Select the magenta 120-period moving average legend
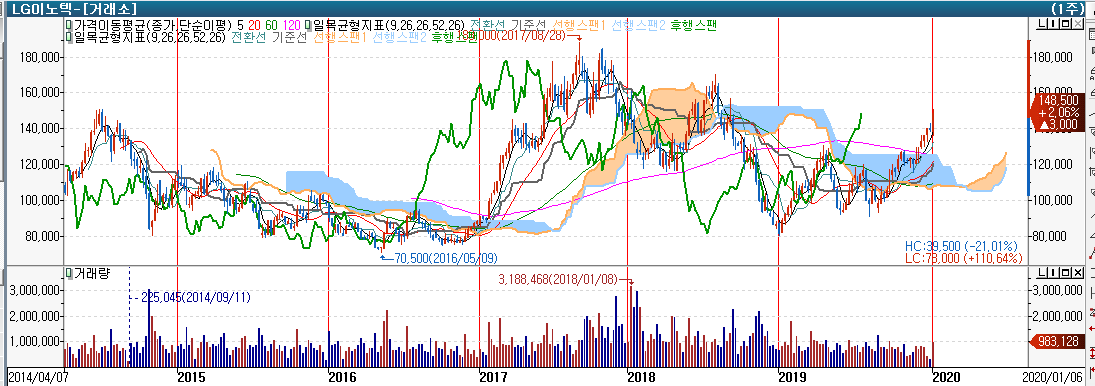1095x386 pixels. point(293,25)
